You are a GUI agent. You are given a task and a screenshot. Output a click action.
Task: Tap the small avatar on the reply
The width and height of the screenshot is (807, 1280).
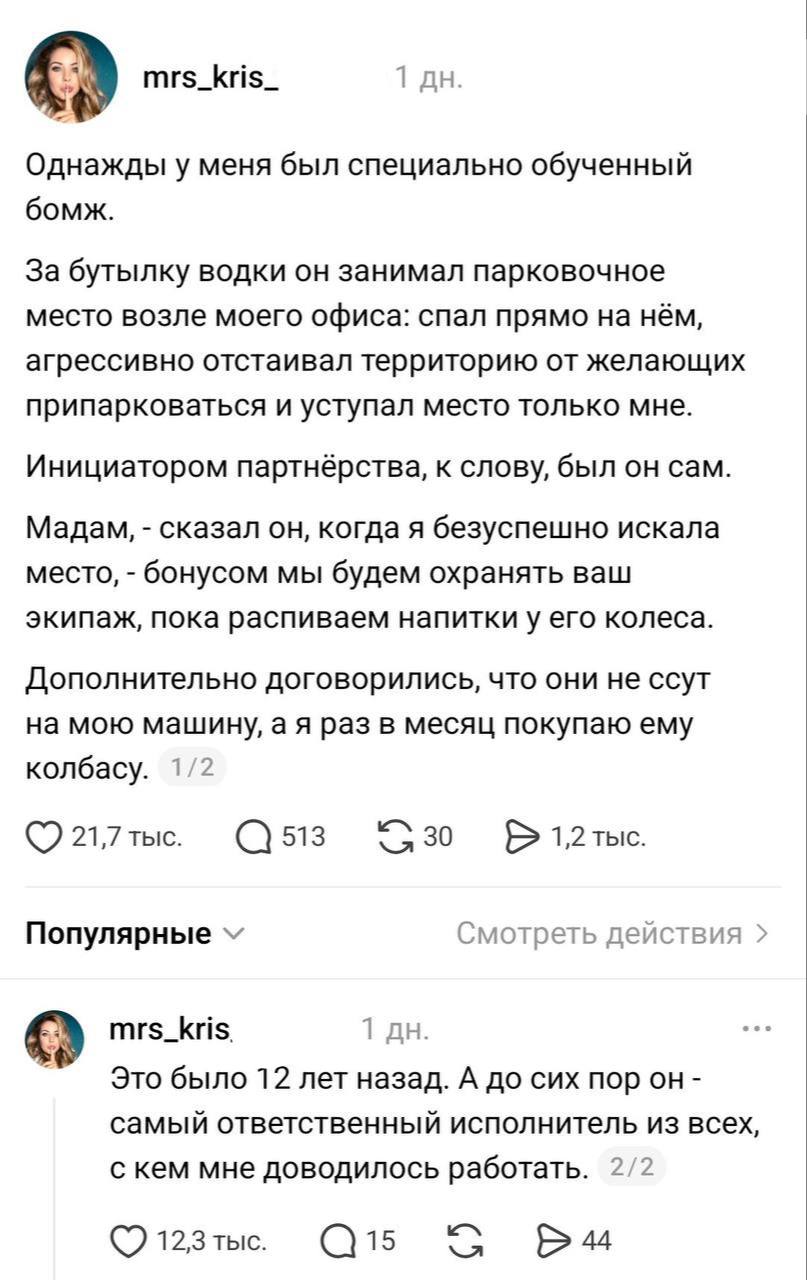click(54, 1039)
